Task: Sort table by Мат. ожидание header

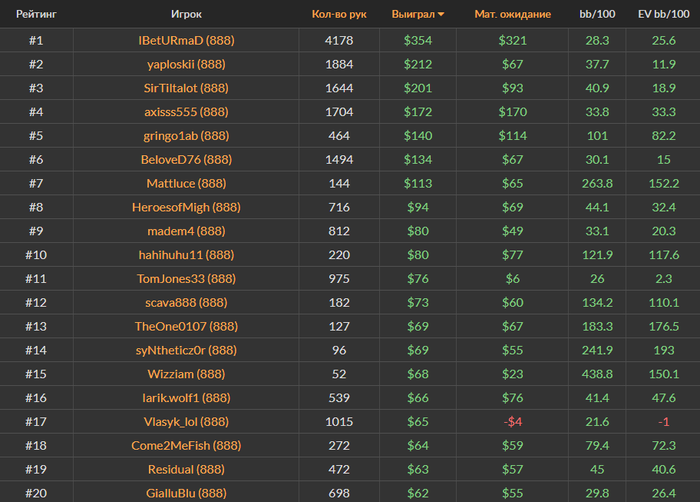Action: click(512, 14)
